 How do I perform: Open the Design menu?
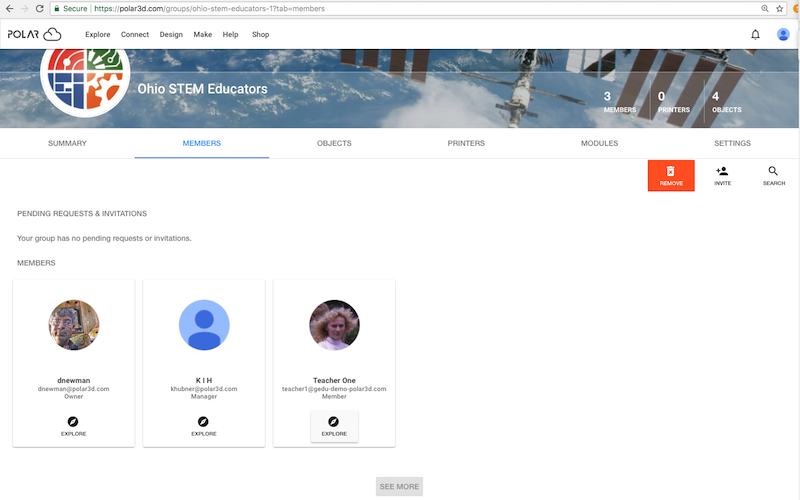[x=171, y=34]
